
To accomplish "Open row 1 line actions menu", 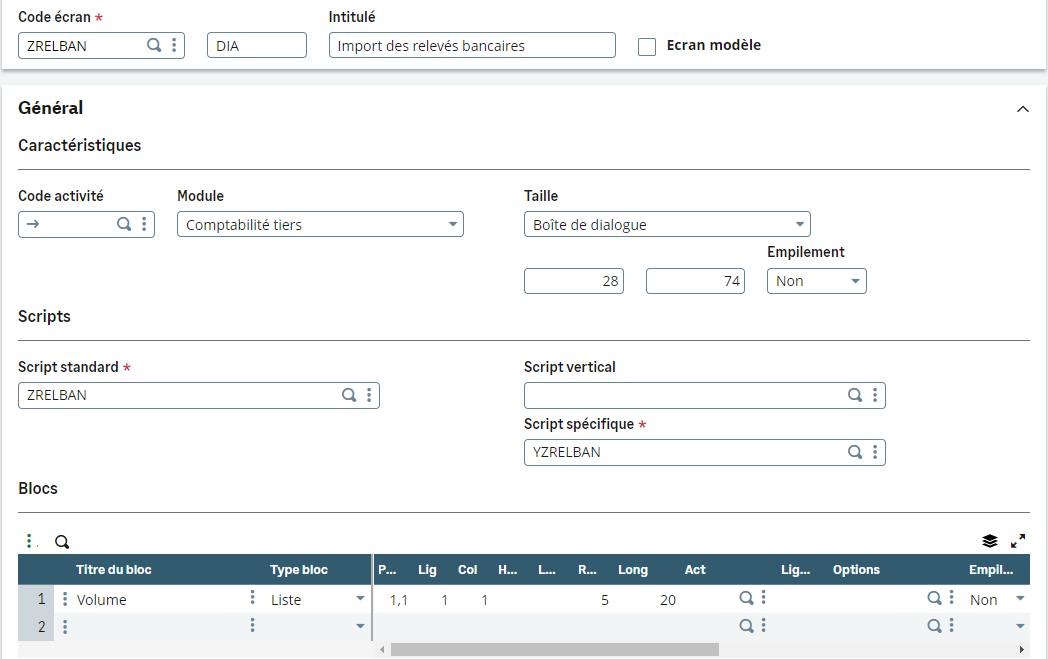I will 65,599.
